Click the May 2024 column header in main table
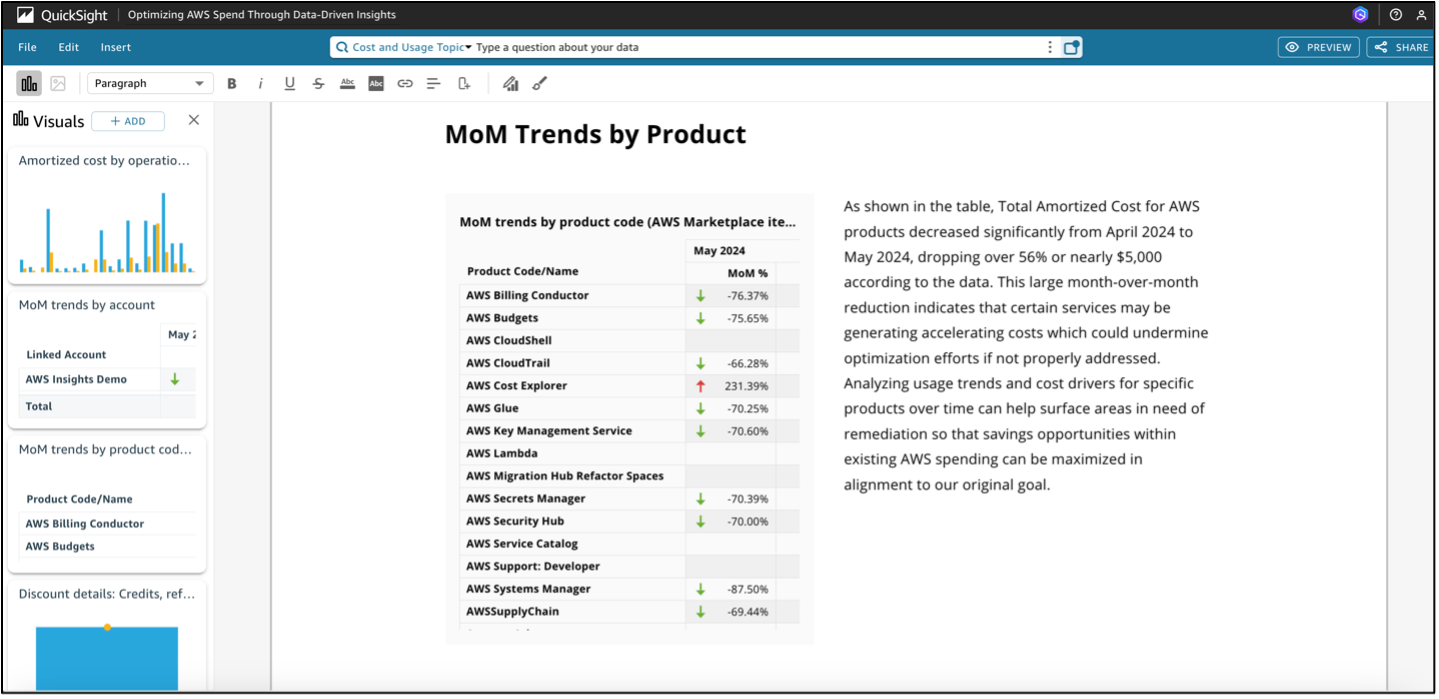The width and height of the screenshot is (1439, 699). pyautogui.click(x=719, y=251)
